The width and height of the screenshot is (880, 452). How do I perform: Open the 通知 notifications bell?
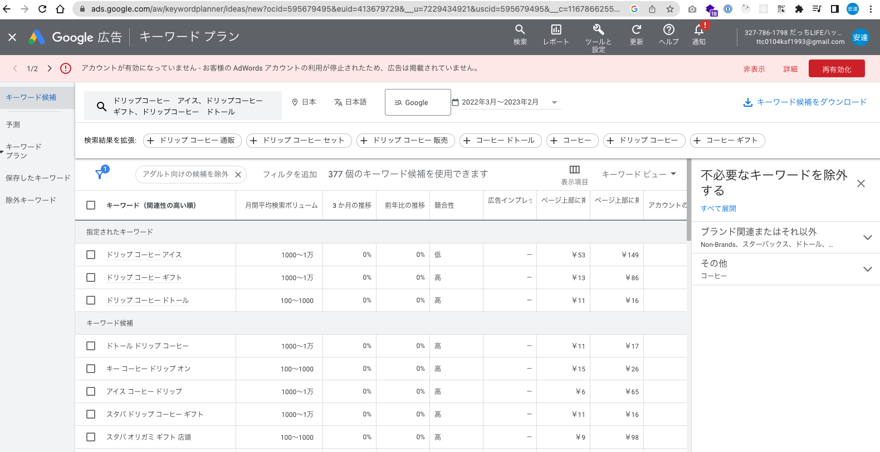pos(699,35)
